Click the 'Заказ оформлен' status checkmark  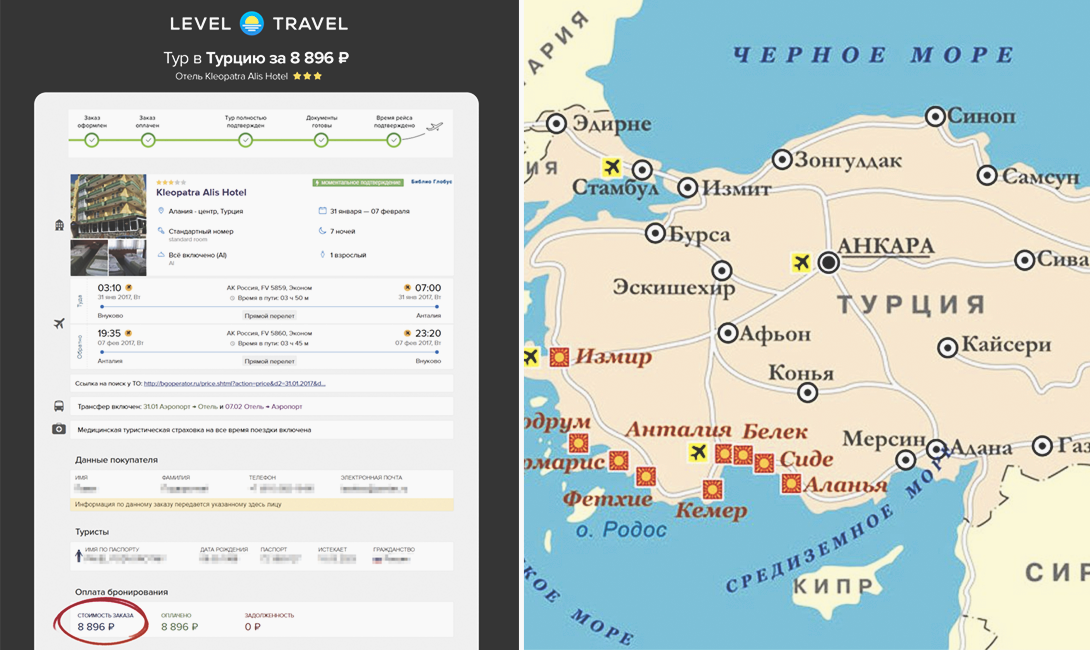92,140
